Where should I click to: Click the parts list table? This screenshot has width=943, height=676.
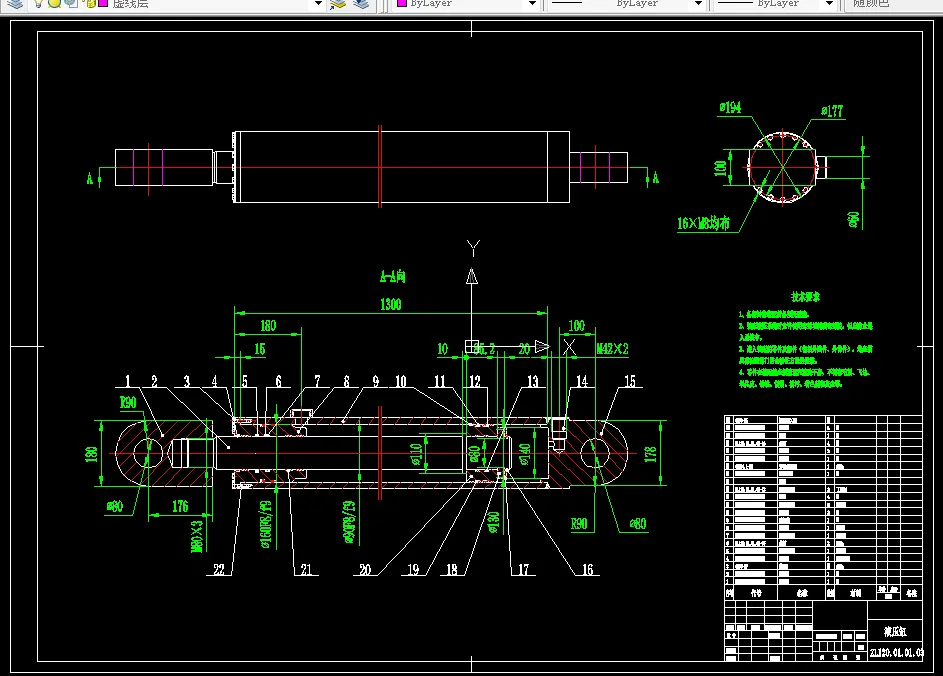(x=823, y=507)
